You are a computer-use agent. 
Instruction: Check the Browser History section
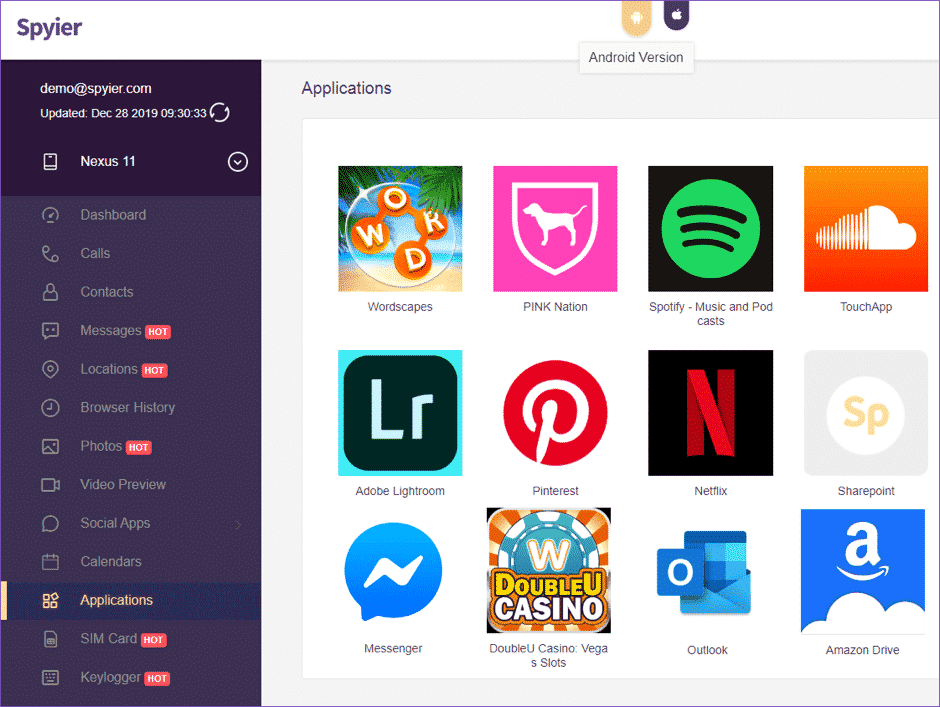click(x=126, y=407)
